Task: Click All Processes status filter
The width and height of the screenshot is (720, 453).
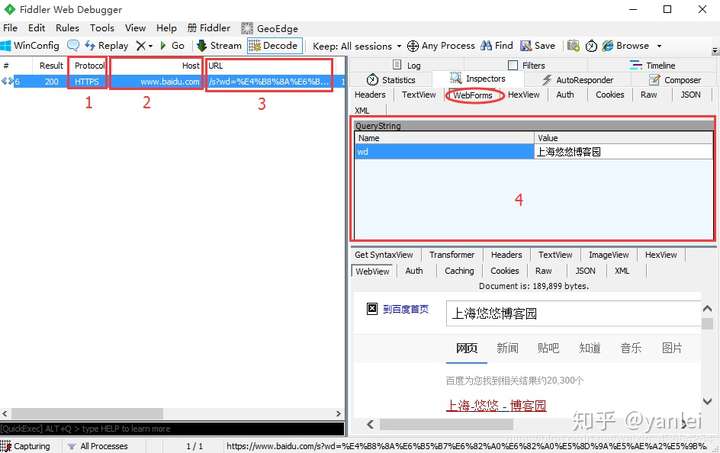Action: [x=98, y=446]
